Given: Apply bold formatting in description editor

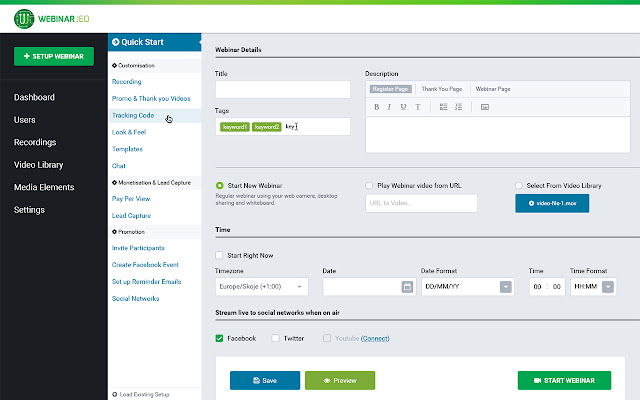Looking at the screenshot, I should [376, 107].
